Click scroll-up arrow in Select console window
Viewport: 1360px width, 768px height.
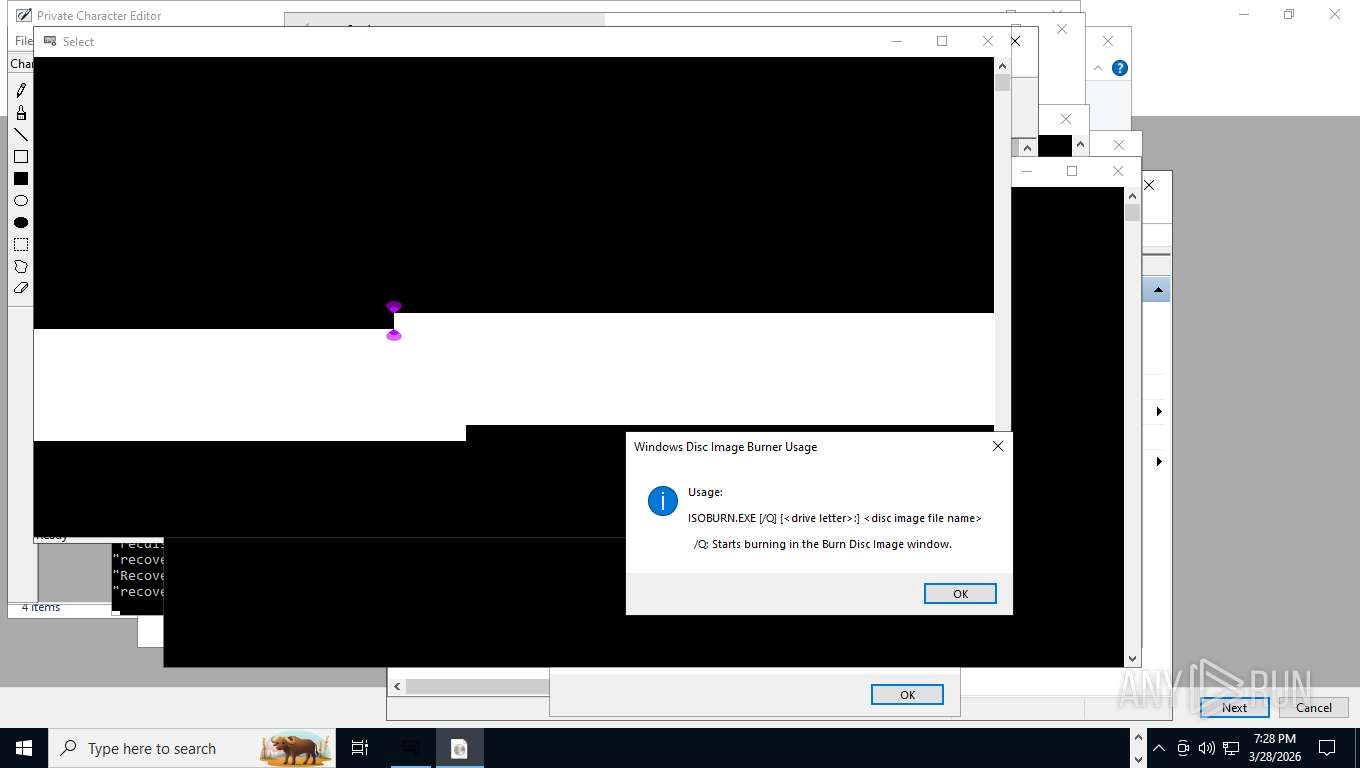point(1002,65)
